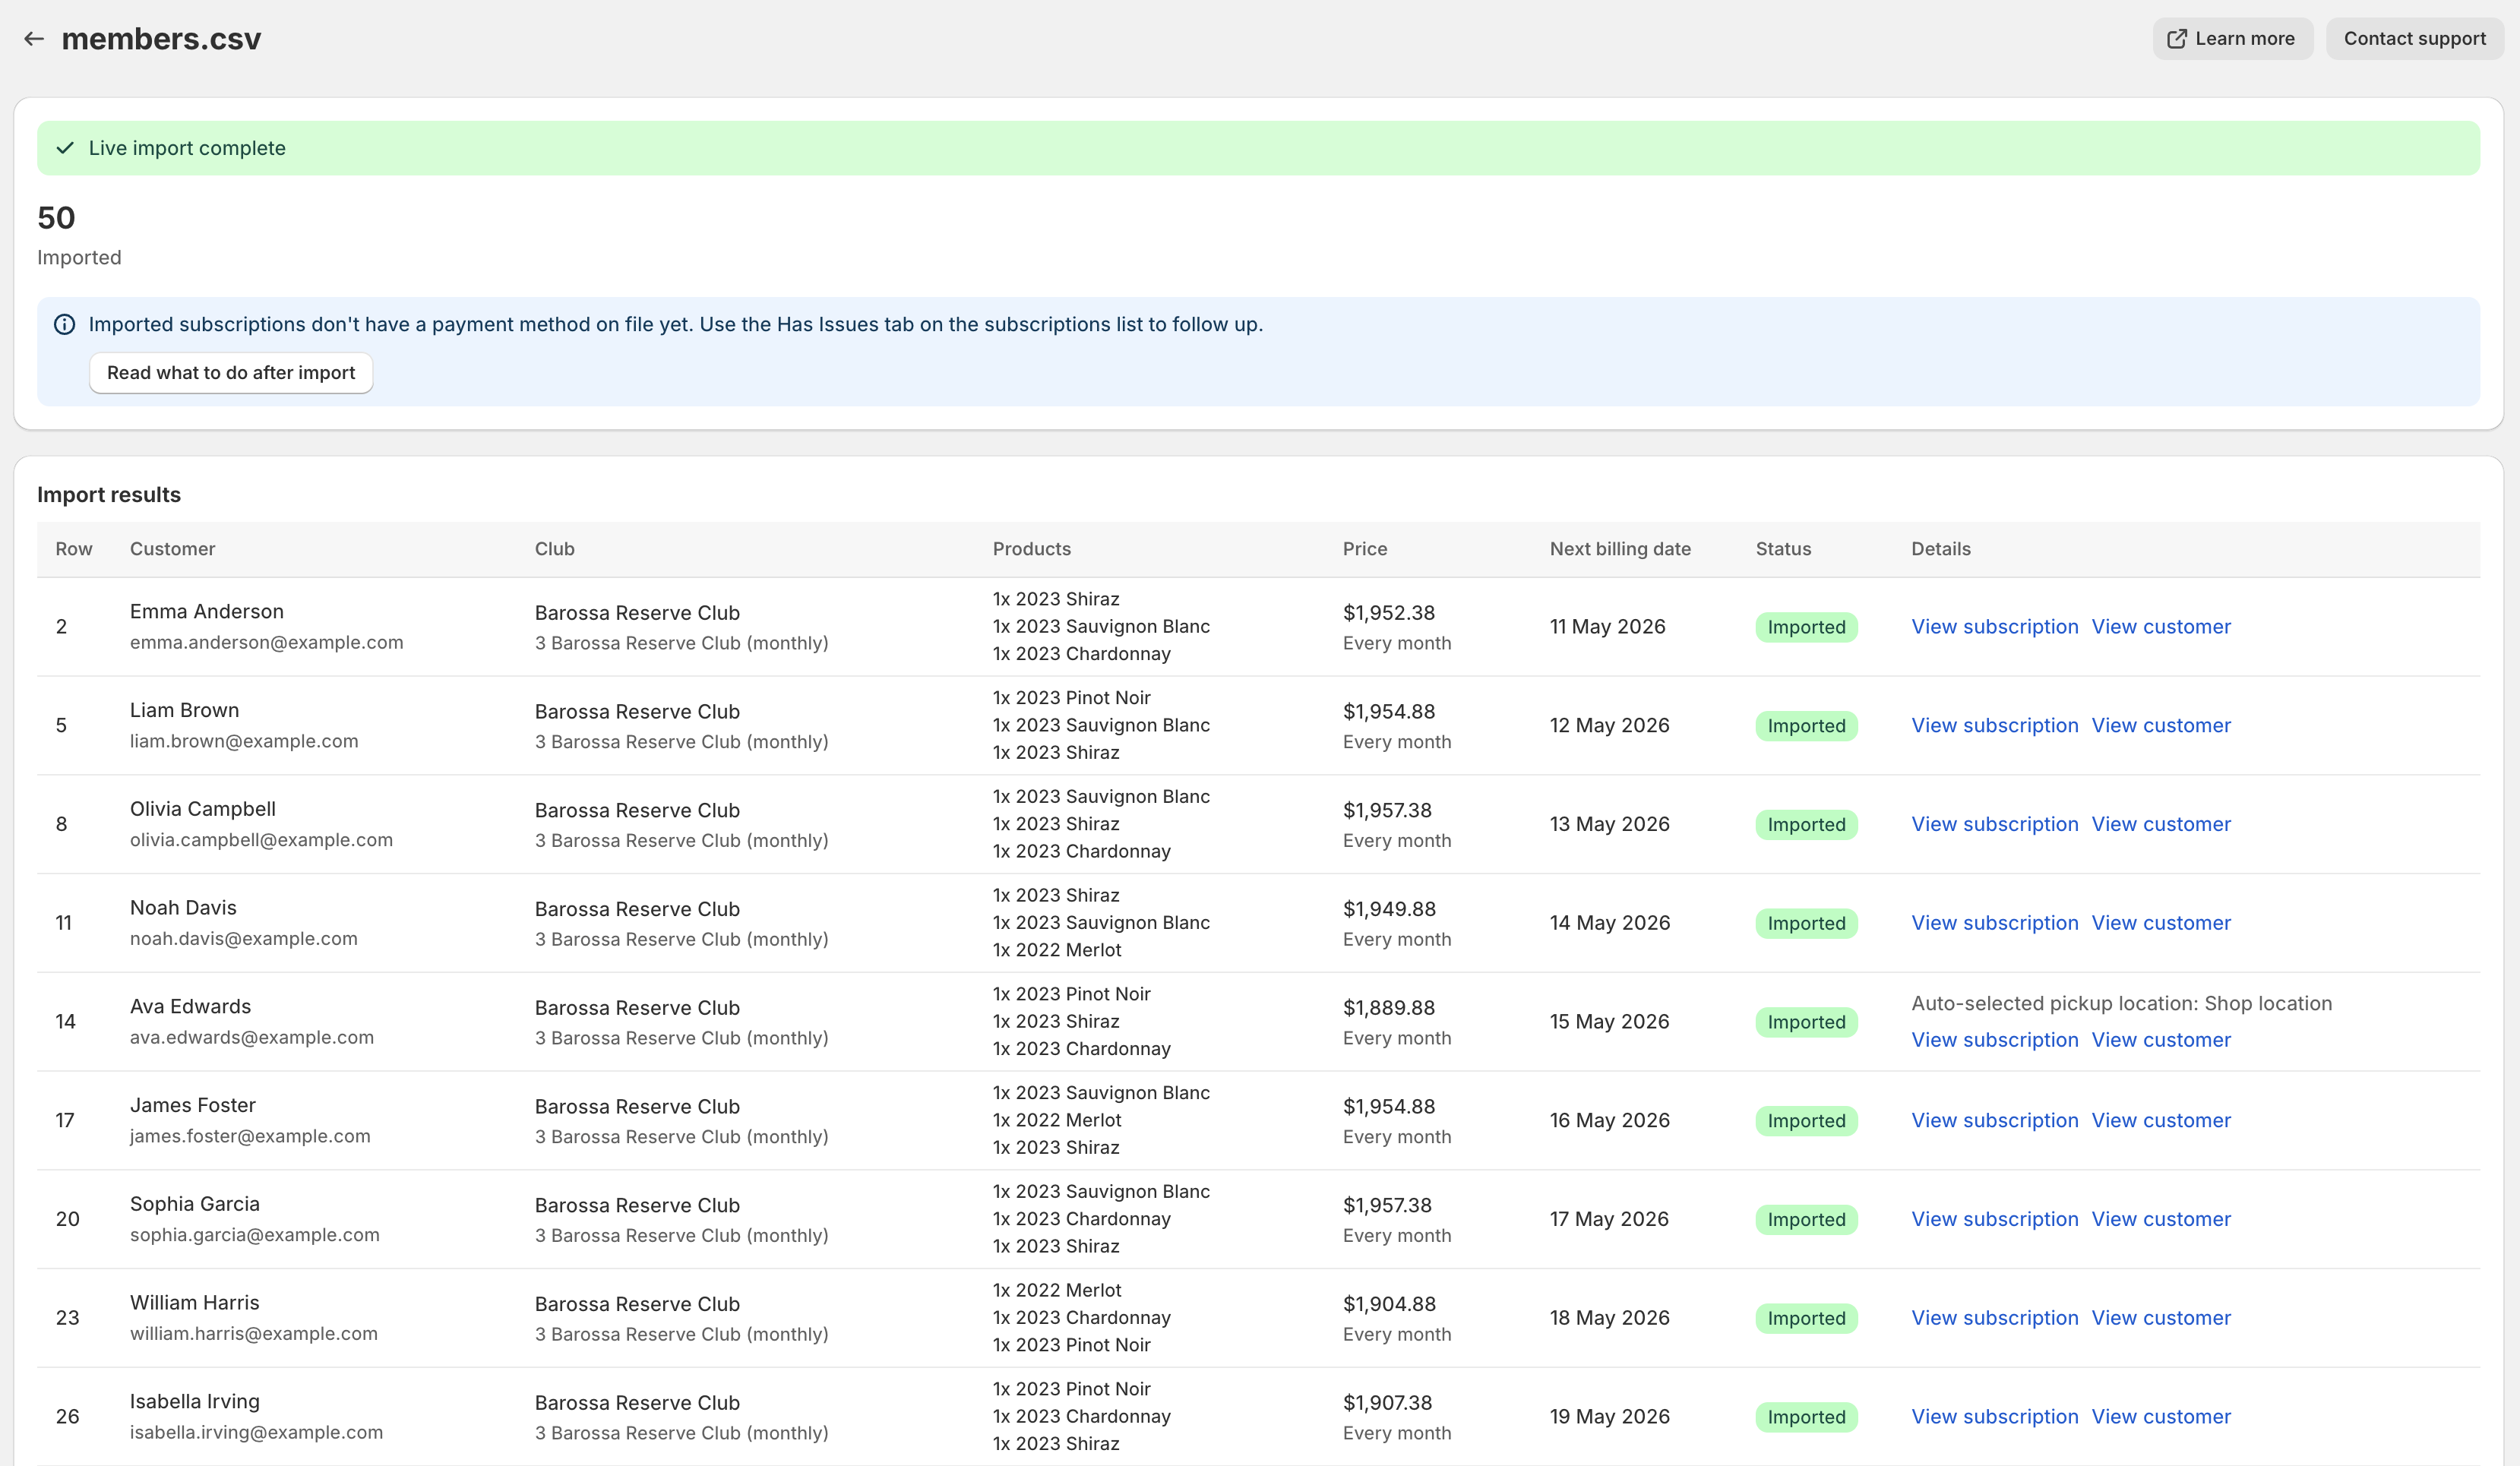
Task: Click the billing date 11 May 2026
Action: pos(1608,627)
